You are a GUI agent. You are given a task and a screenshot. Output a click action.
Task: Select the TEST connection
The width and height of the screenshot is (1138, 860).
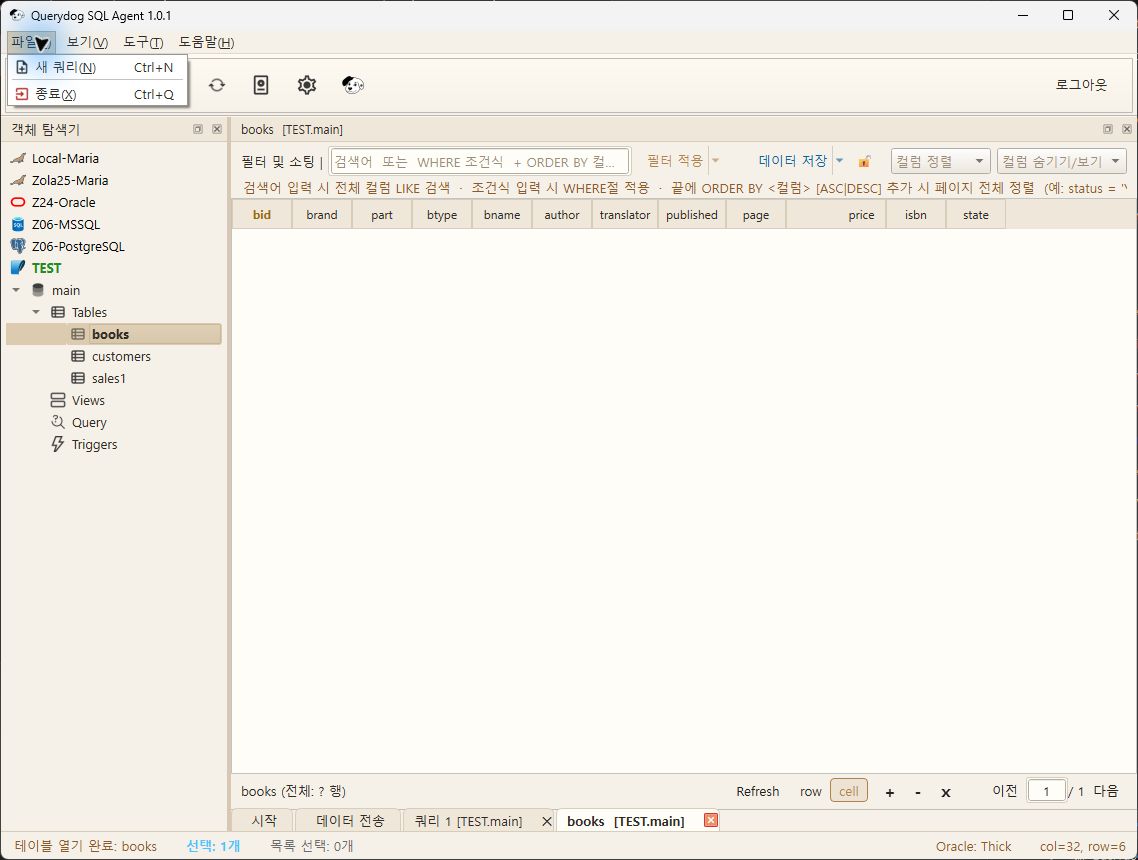46,268
